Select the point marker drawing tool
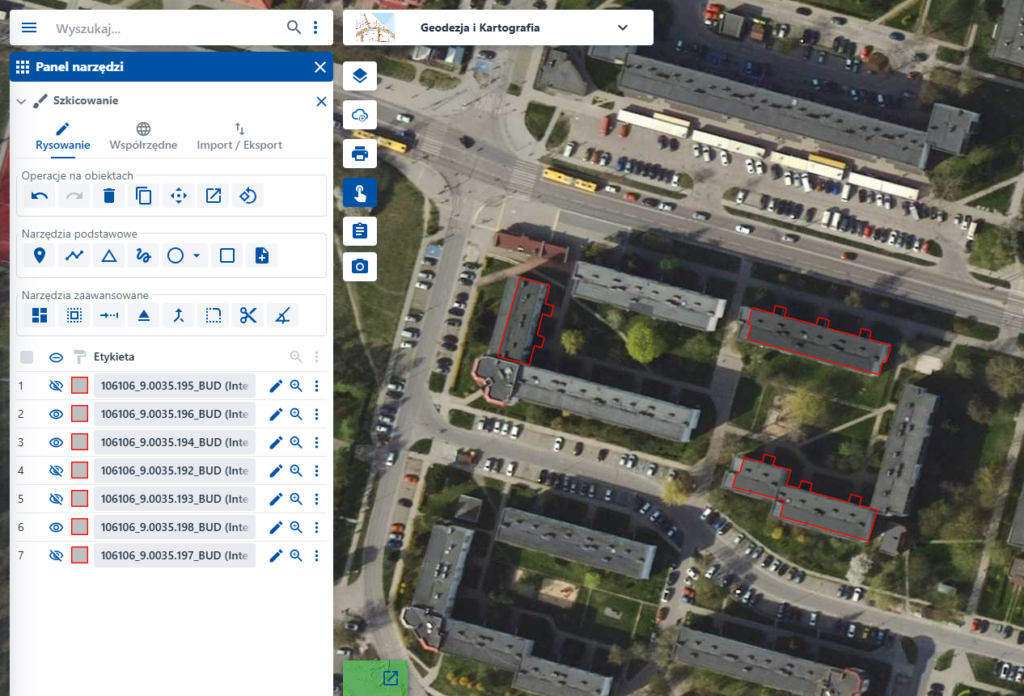This screenshot has width=1024, height=696. click(x=39, y=255)
